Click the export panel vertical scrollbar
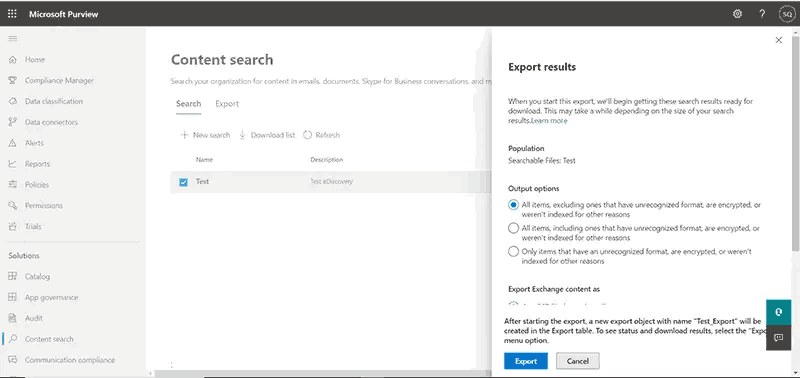The width and height of the screenshot is (800, 378). 796,143
